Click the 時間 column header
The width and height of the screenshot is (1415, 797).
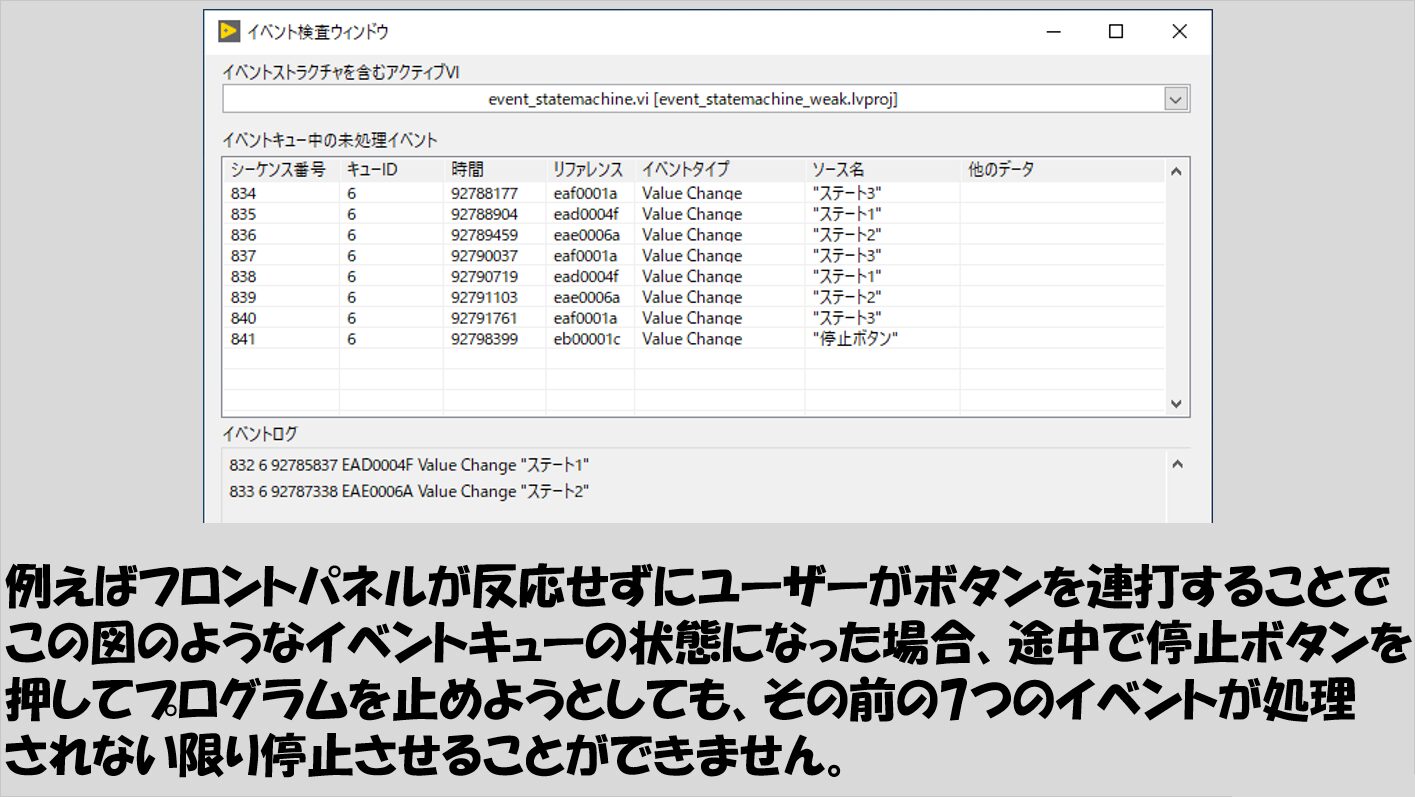(x=467, y=169)
